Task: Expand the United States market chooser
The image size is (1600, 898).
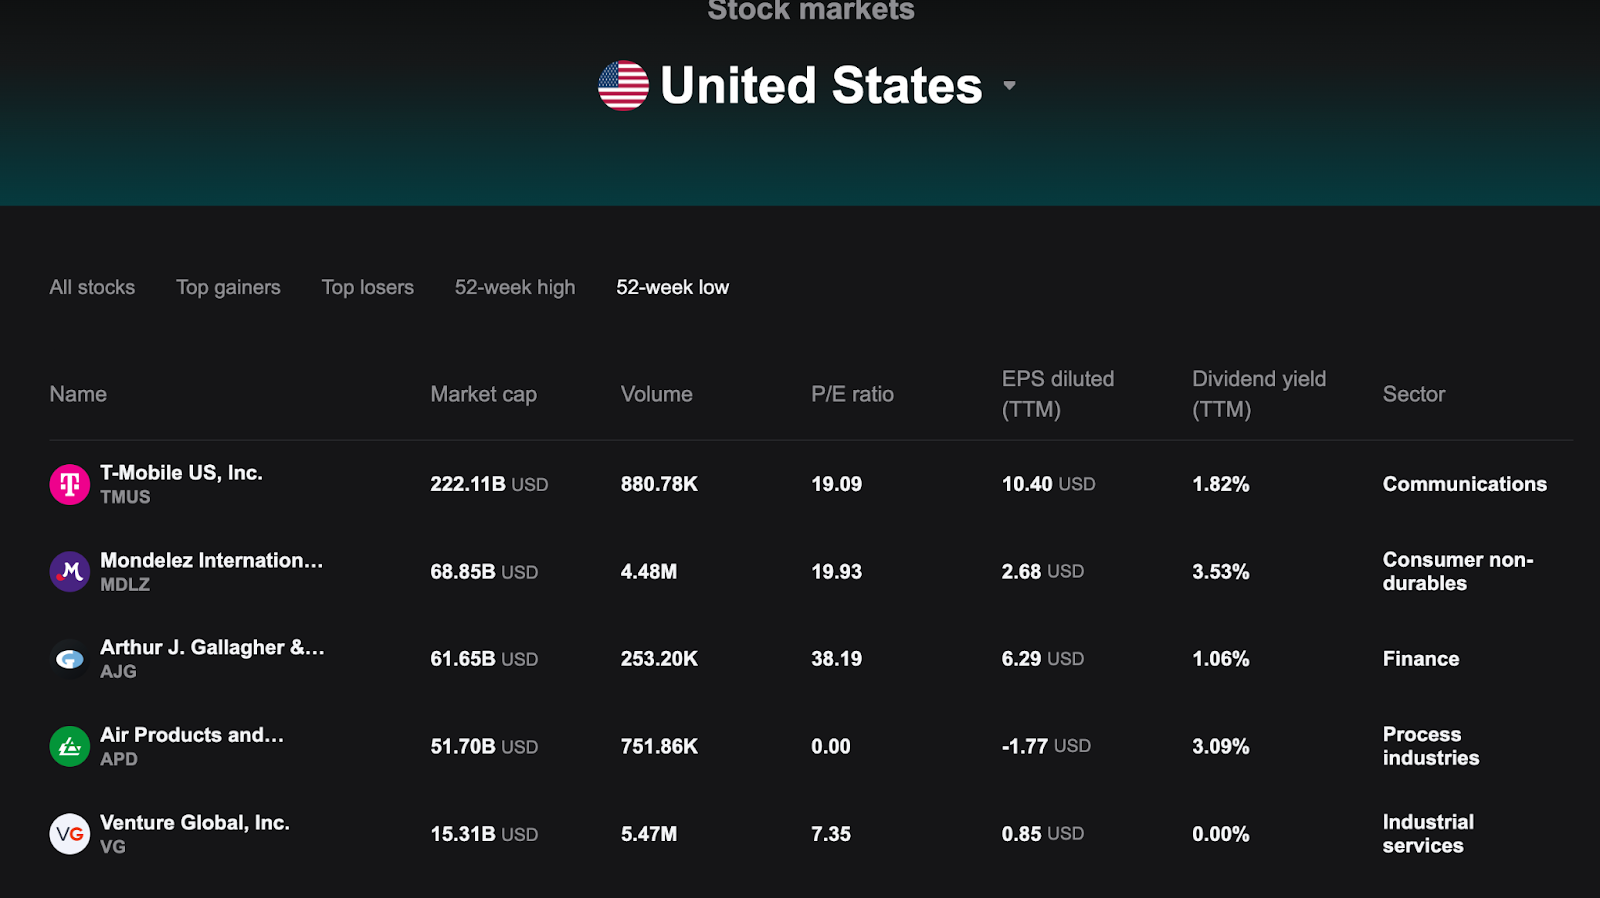Action: click(x=1009, y=86)
